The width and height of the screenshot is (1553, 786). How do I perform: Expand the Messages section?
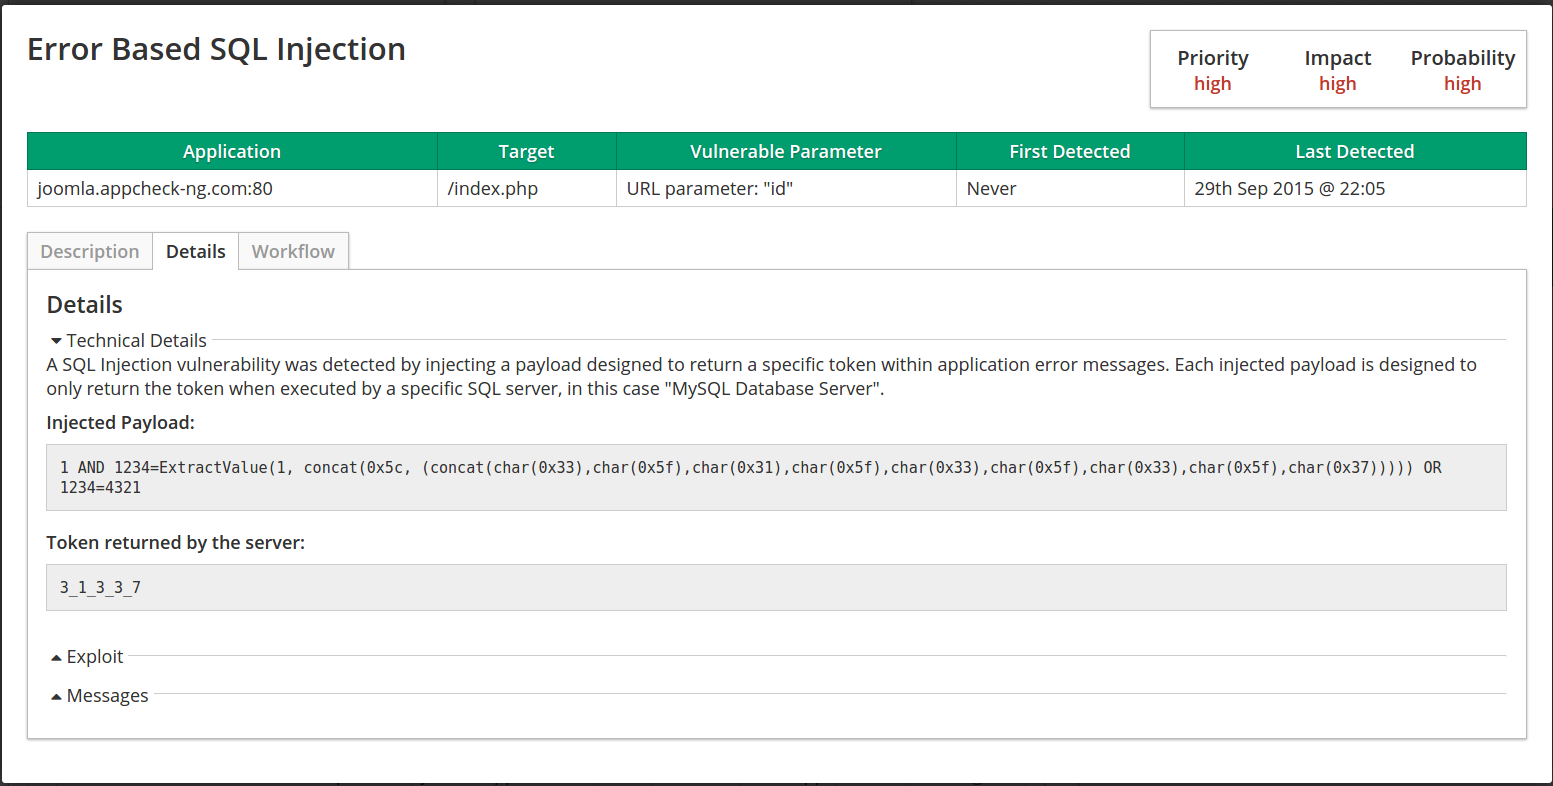pyautogui.click(x=100, y=696)
